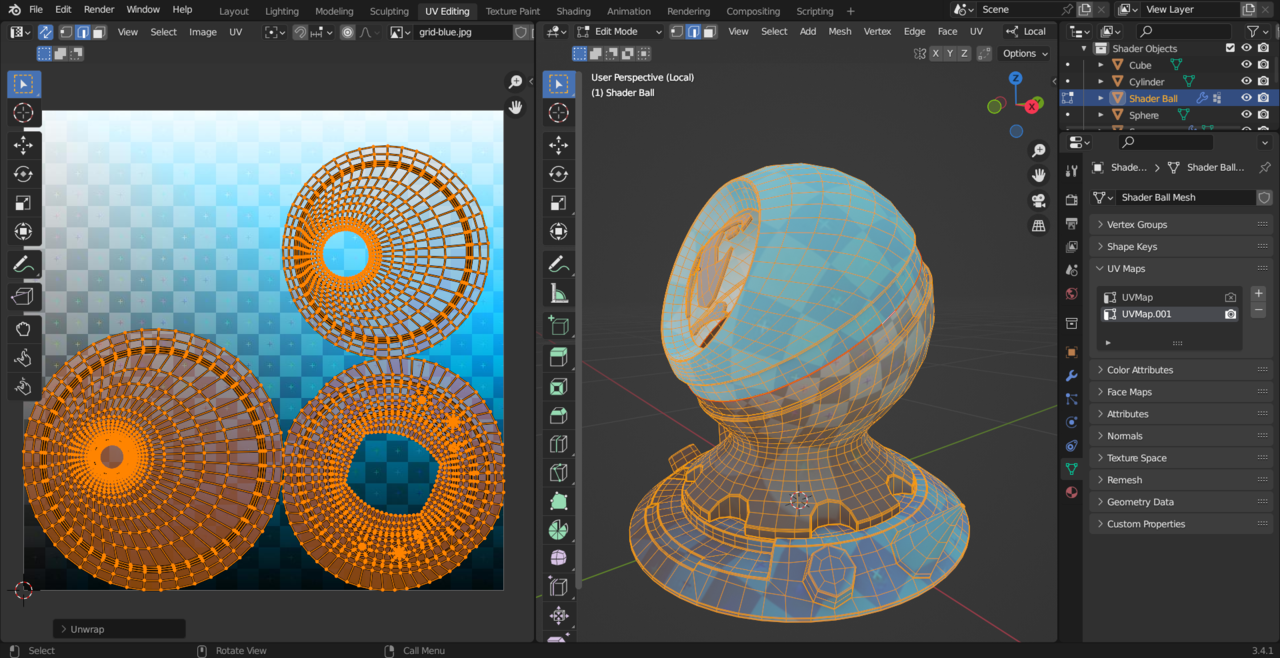Toggle Shader Objects collection checkbox
1280x658 pixels.
pos(1230,48)
